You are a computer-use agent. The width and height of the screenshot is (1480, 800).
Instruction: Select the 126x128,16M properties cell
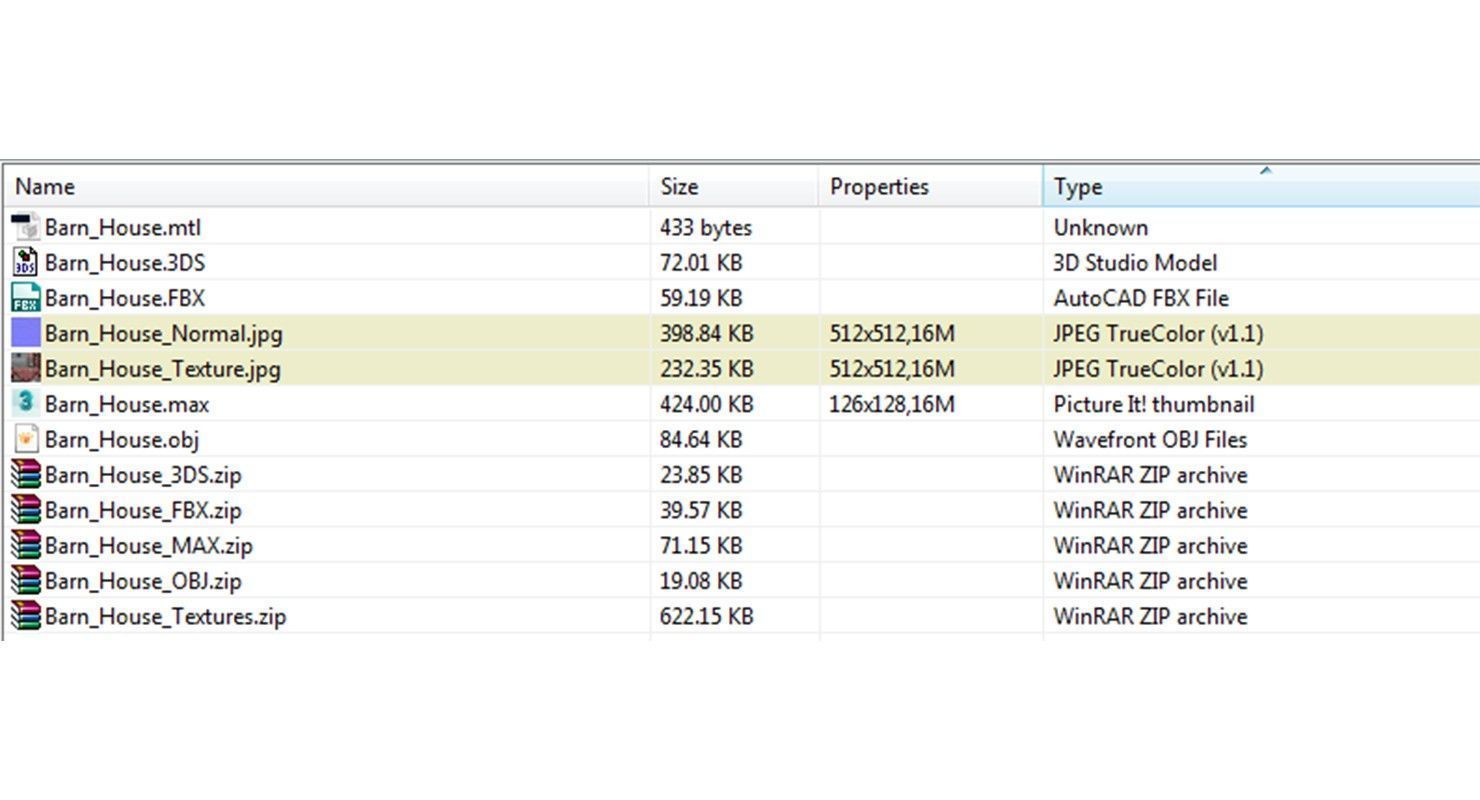[x=892, y=404]
